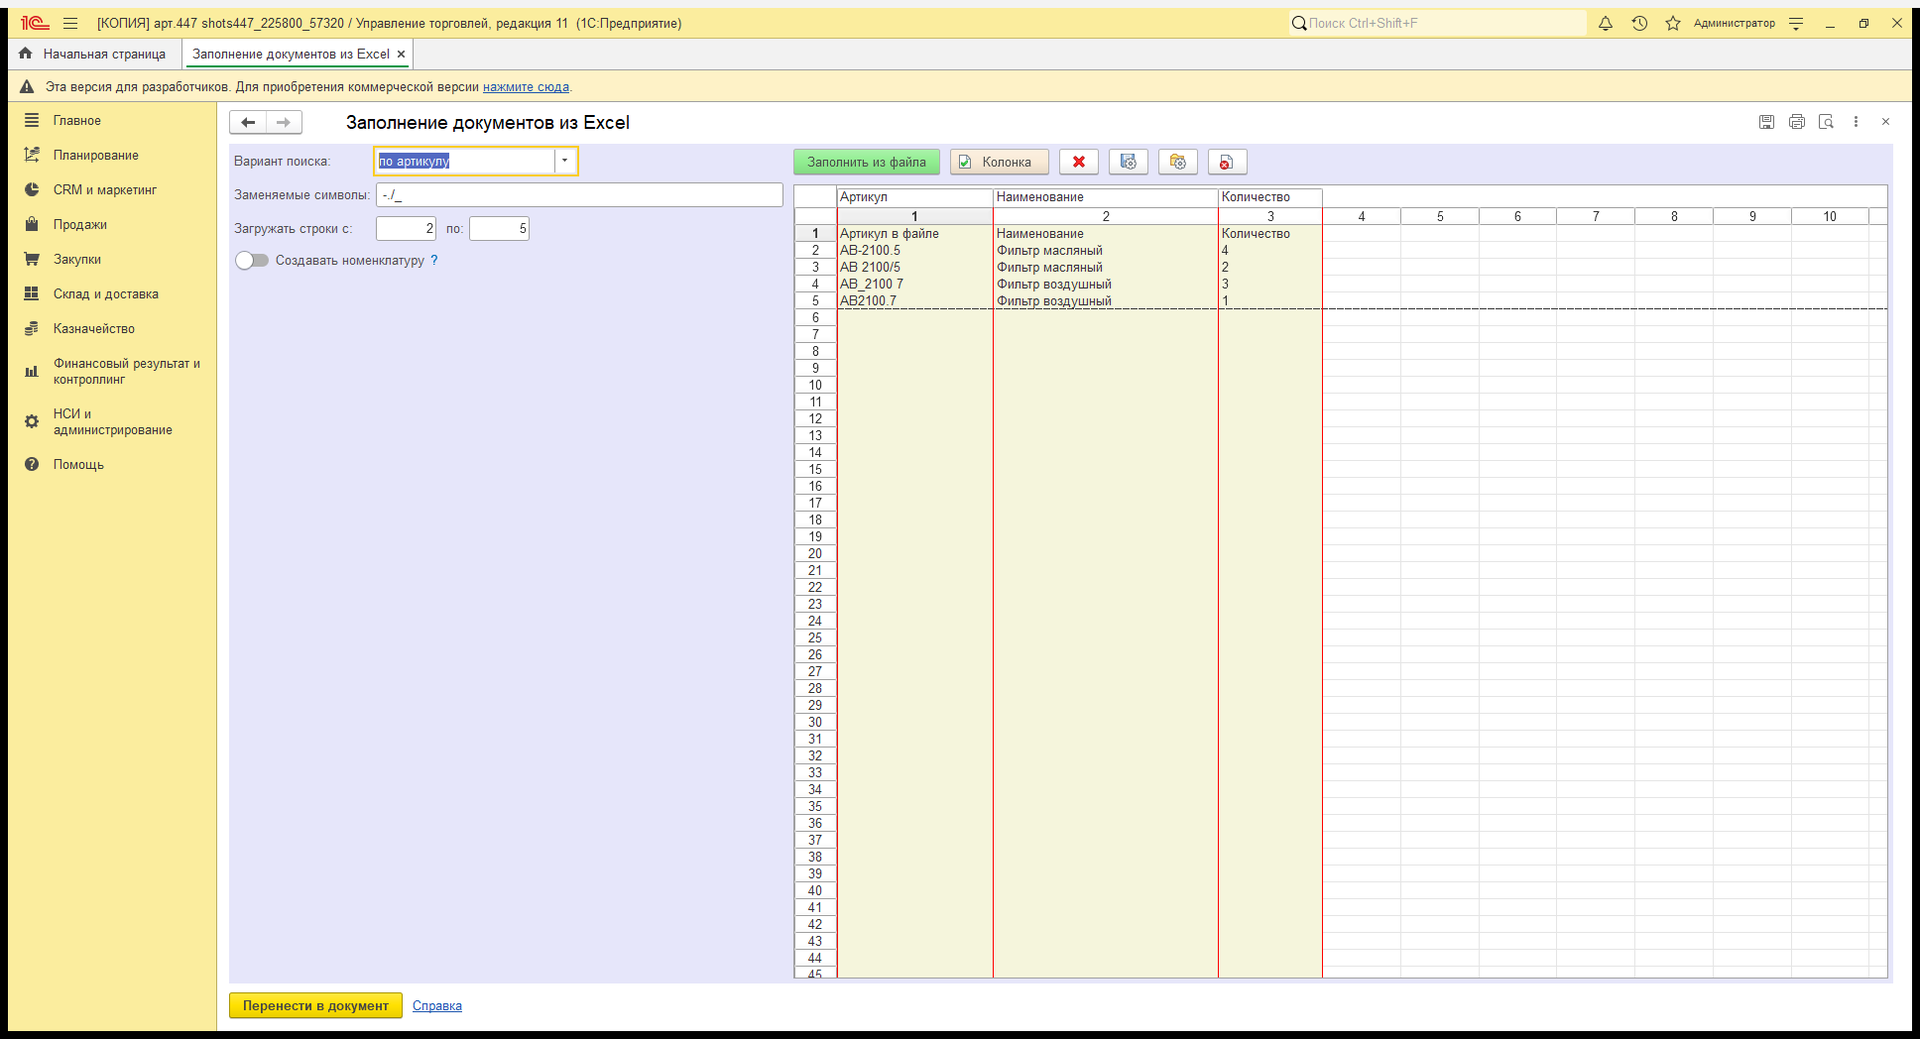1920x1039 pixels.
Task: Open favorites star icon
Action: point(1673,23)
